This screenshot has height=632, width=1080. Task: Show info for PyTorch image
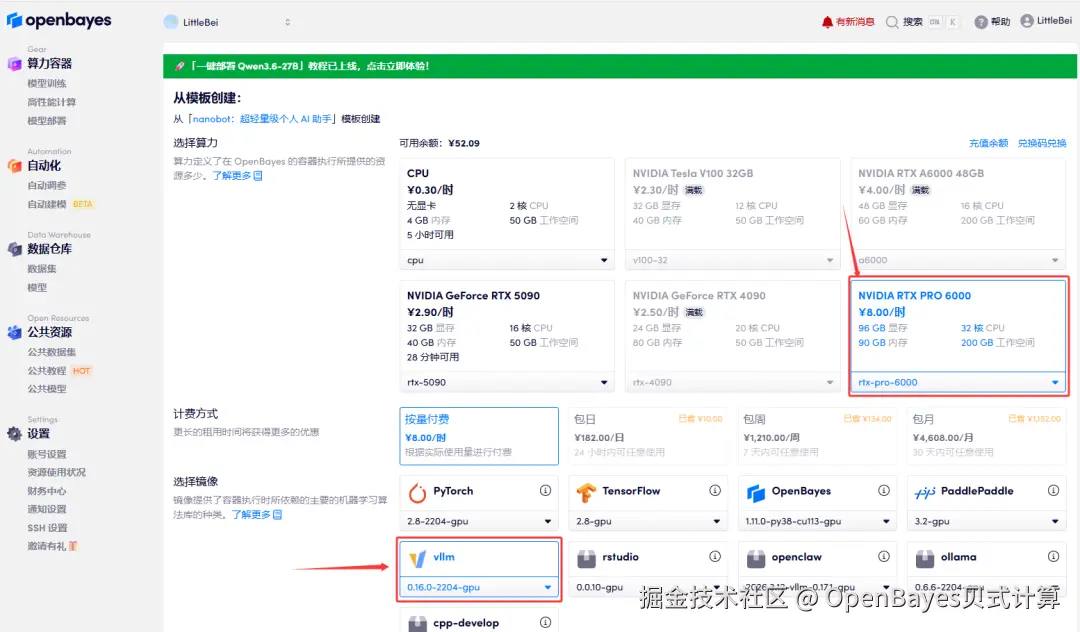point(546,490)
